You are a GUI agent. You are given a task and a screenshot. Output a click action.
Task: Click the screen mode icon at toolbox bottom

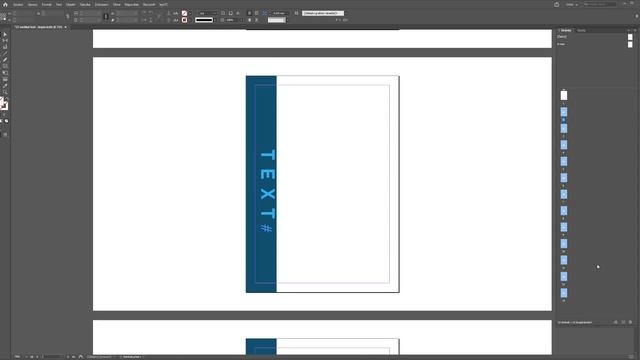pos(5,135)
